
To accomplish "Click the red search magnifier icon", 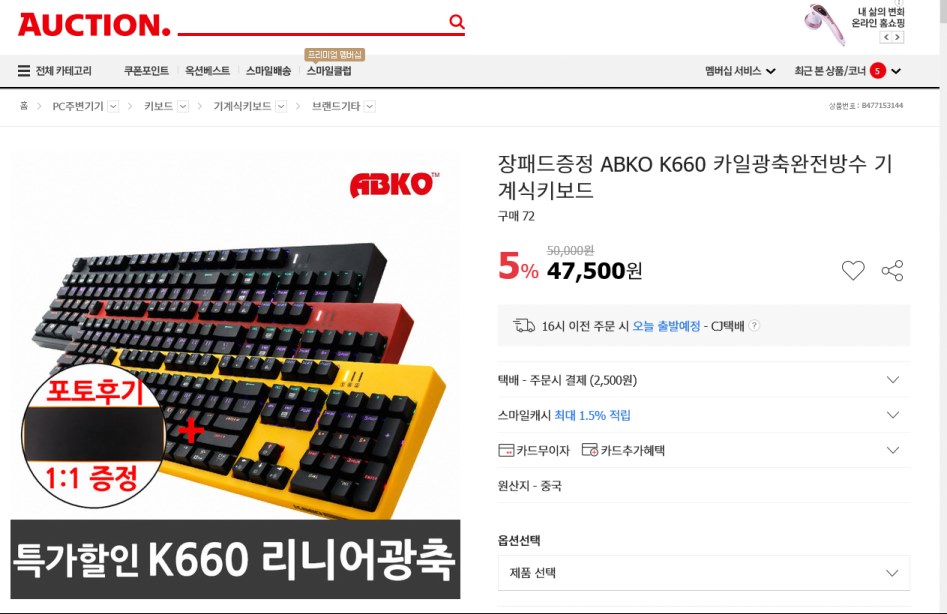I will (457, 22).
